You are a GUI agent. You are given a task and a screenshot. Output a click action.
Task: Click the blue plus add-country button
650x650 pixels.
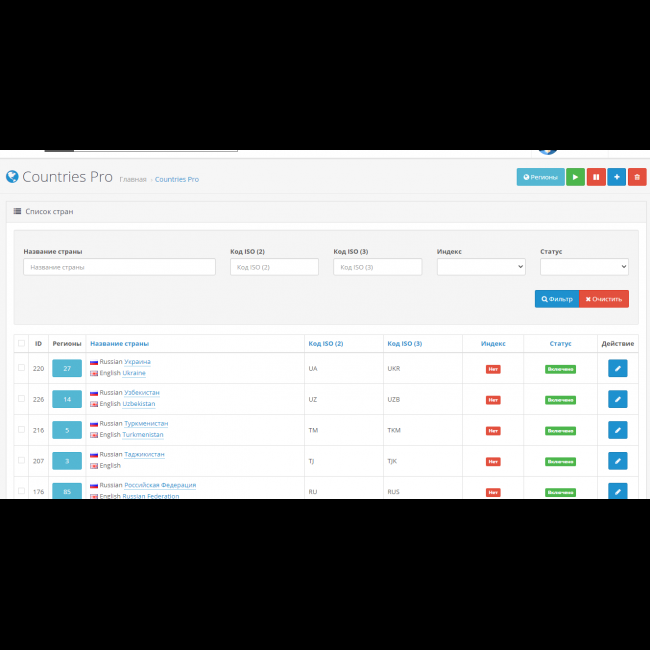tap(617, 177)
